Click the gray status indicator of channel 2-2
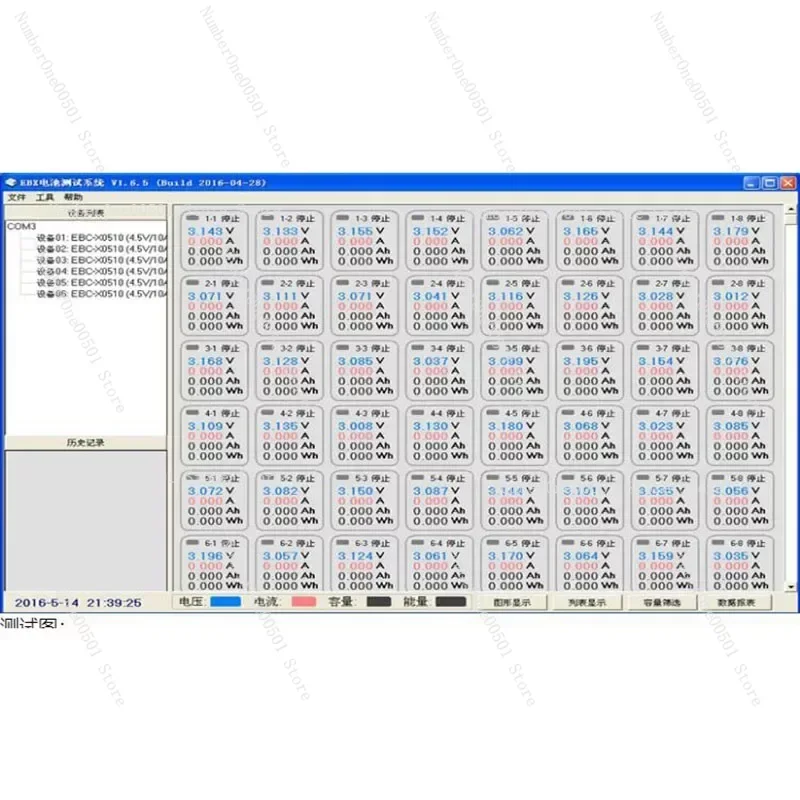The height and width of the screenshot is (800, 800). point(267,283)
